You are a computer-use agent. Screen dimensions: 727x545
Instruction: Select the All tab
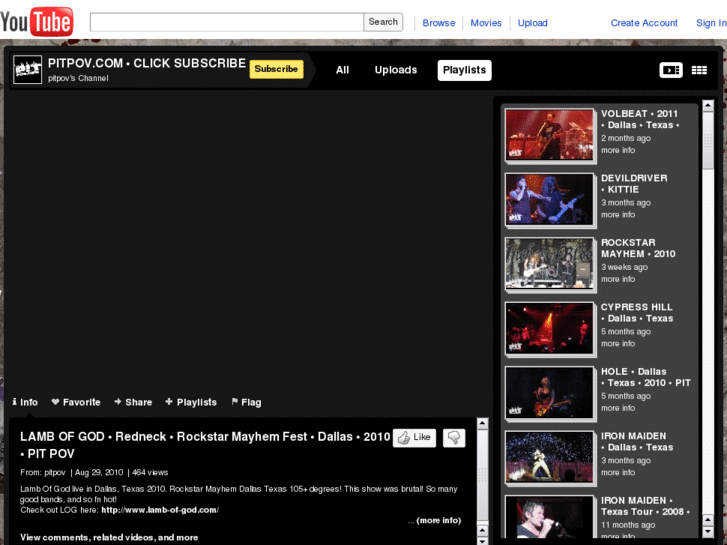342,70
